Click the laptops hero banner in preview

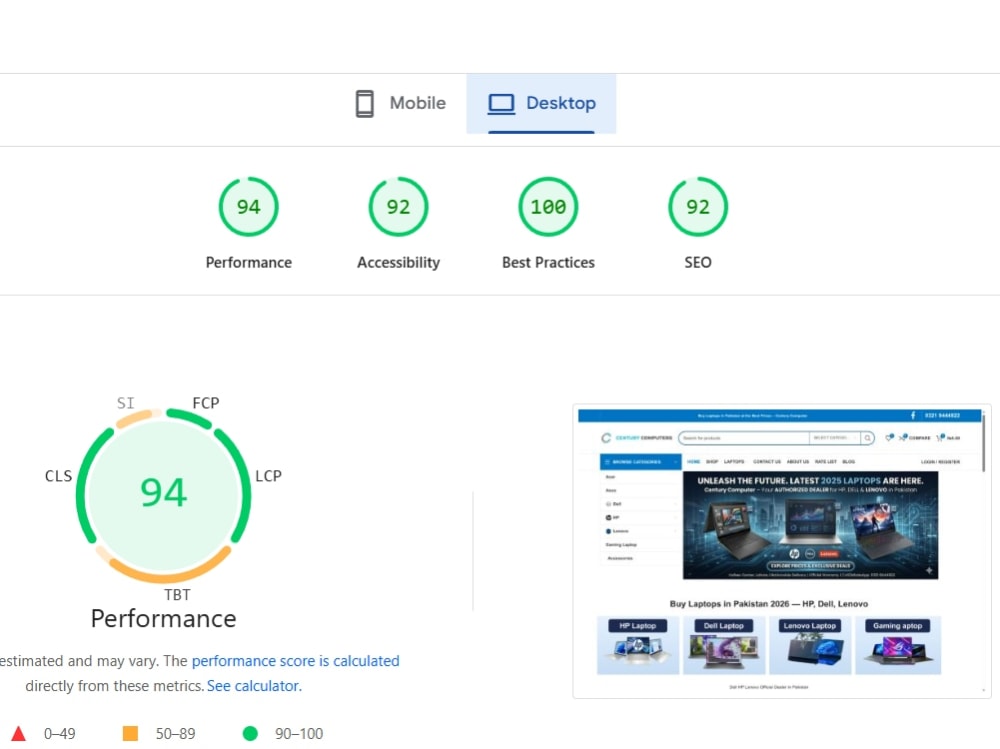pos(810,525)
